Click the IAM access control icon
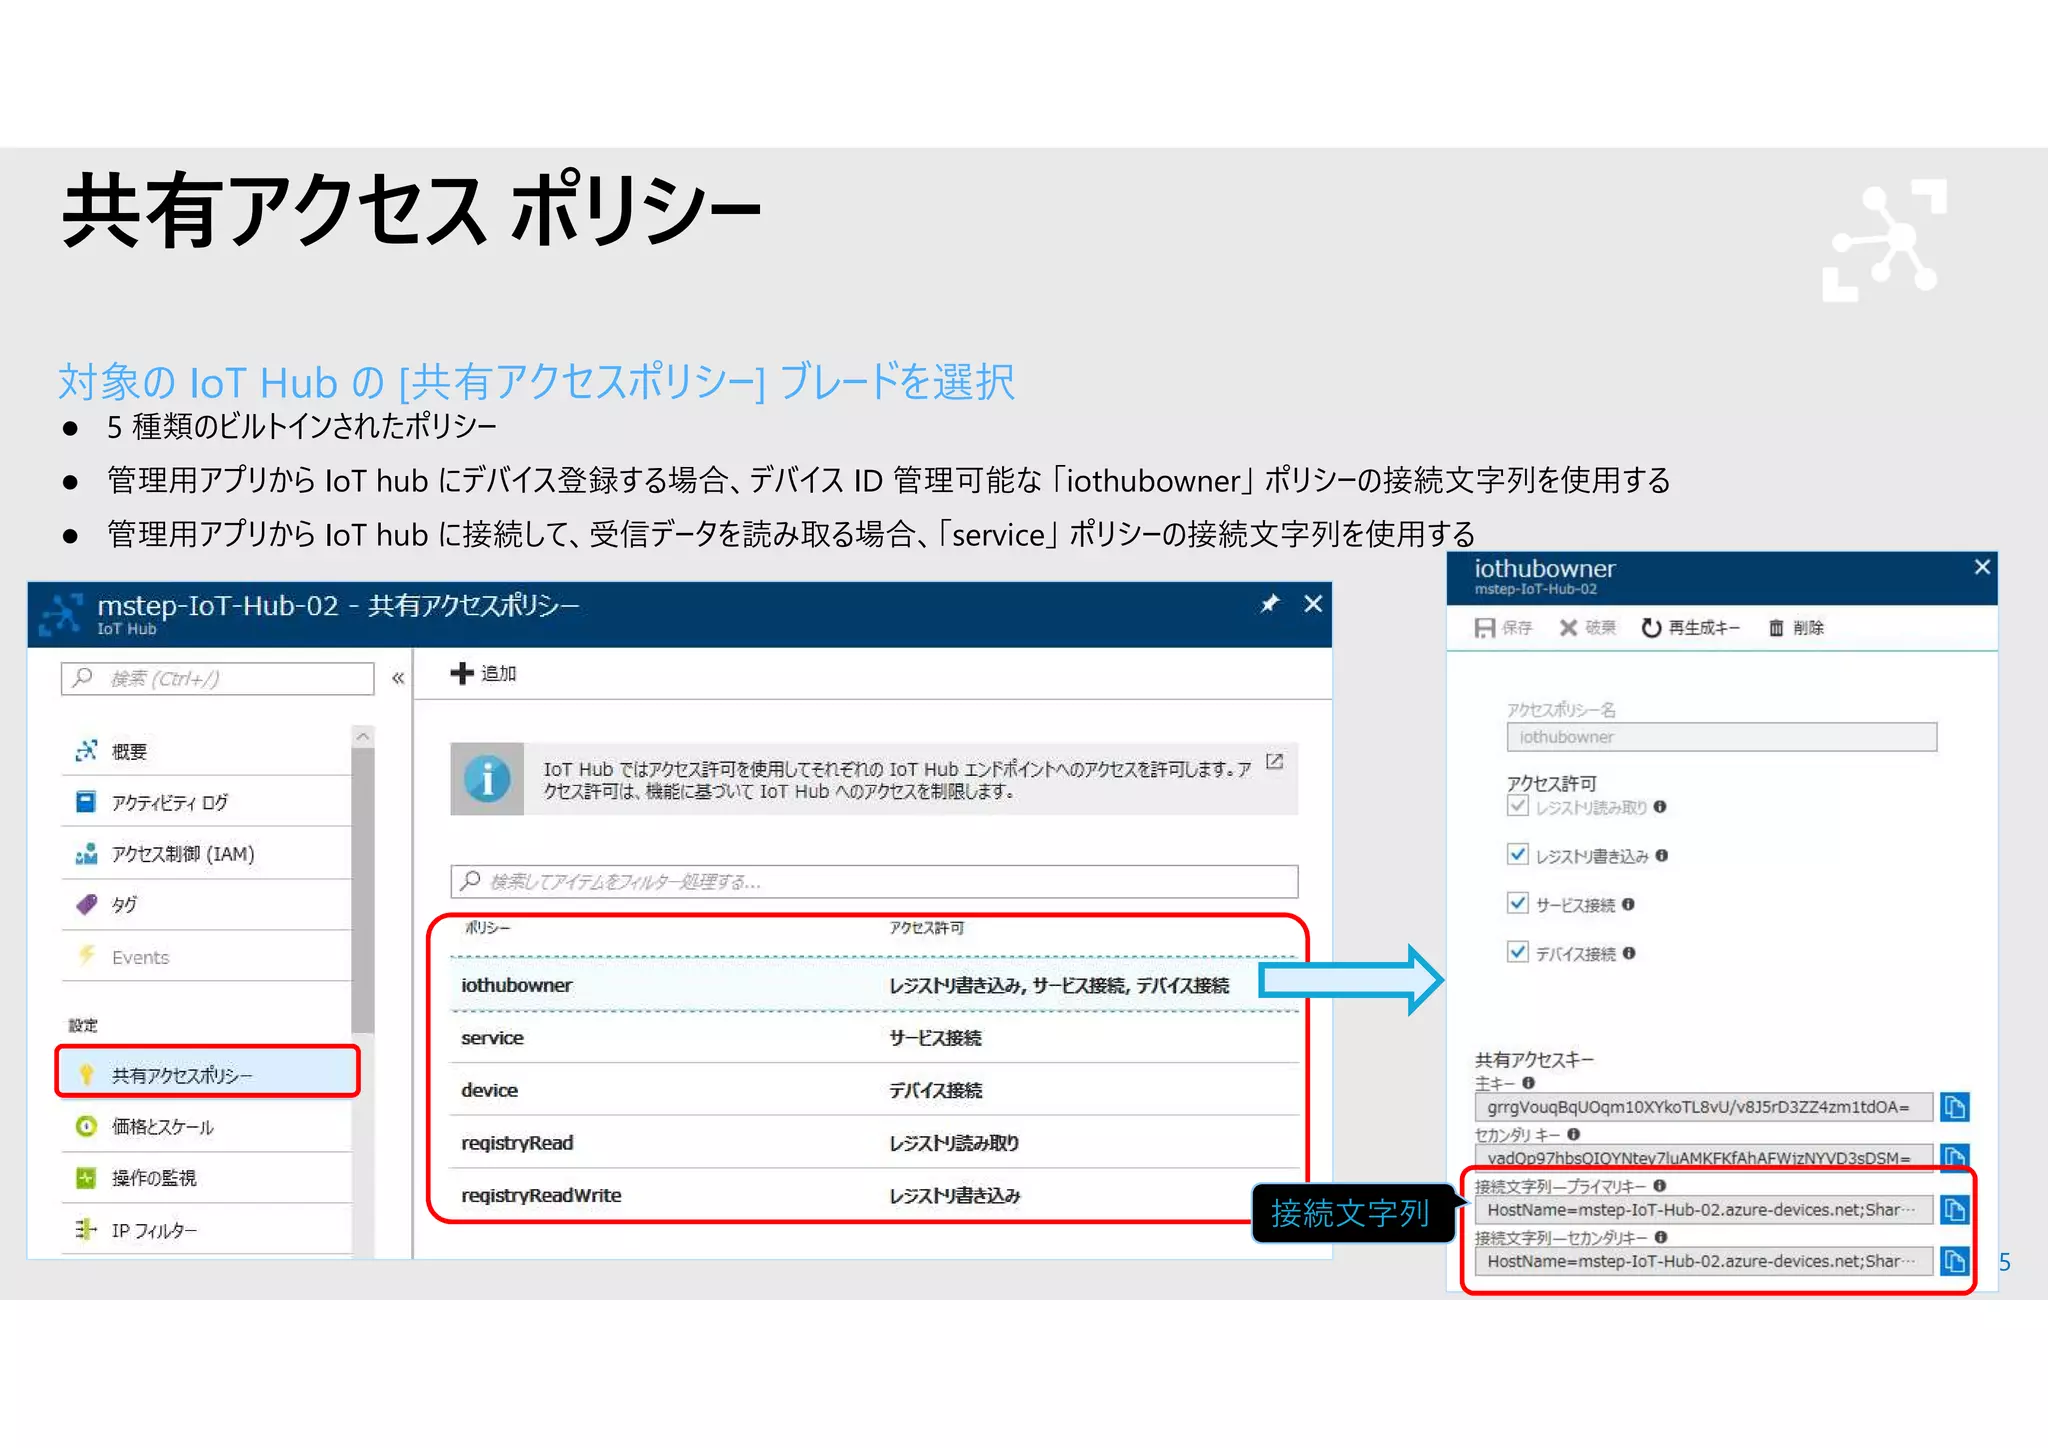 pos(86,854)
